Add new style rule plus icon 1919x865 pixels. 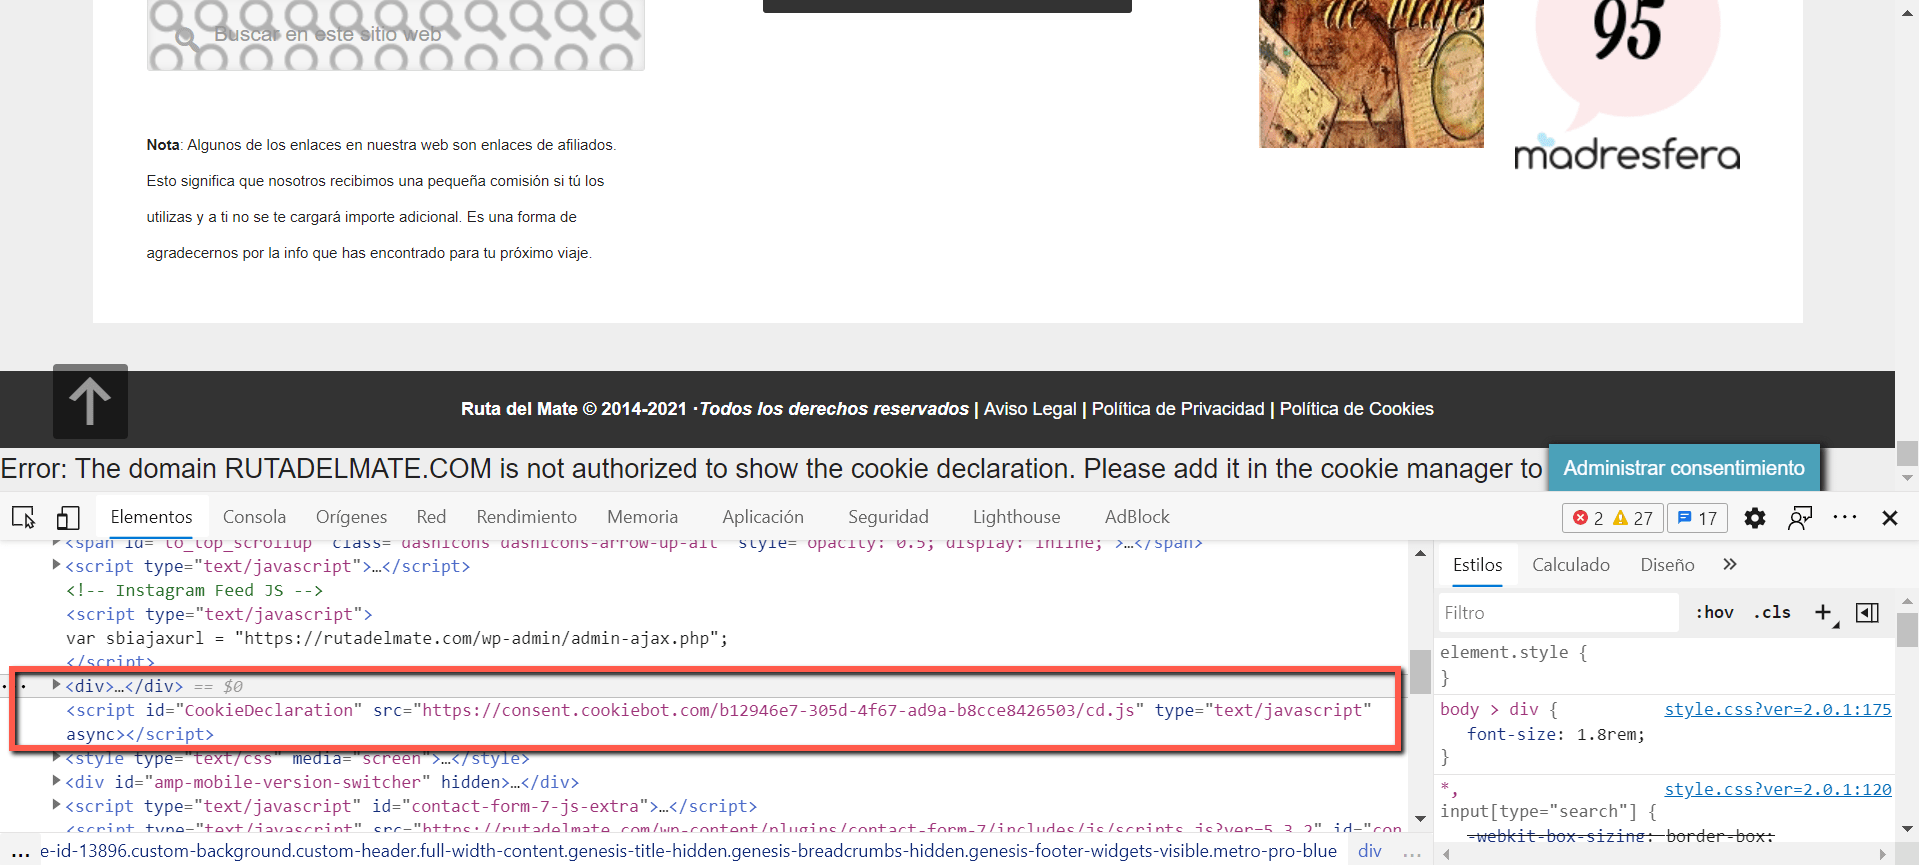tap(1824, 612)
